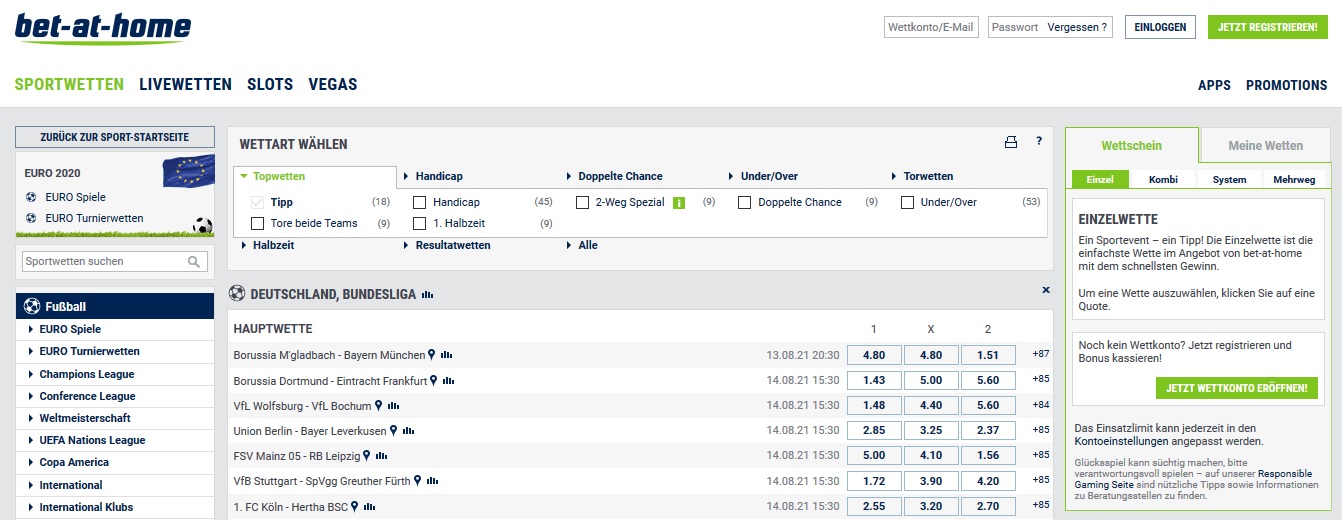1342x520 pixels.
Task: Click the green info icon beside 2-Weg Spezial
Action: point(679,203)
